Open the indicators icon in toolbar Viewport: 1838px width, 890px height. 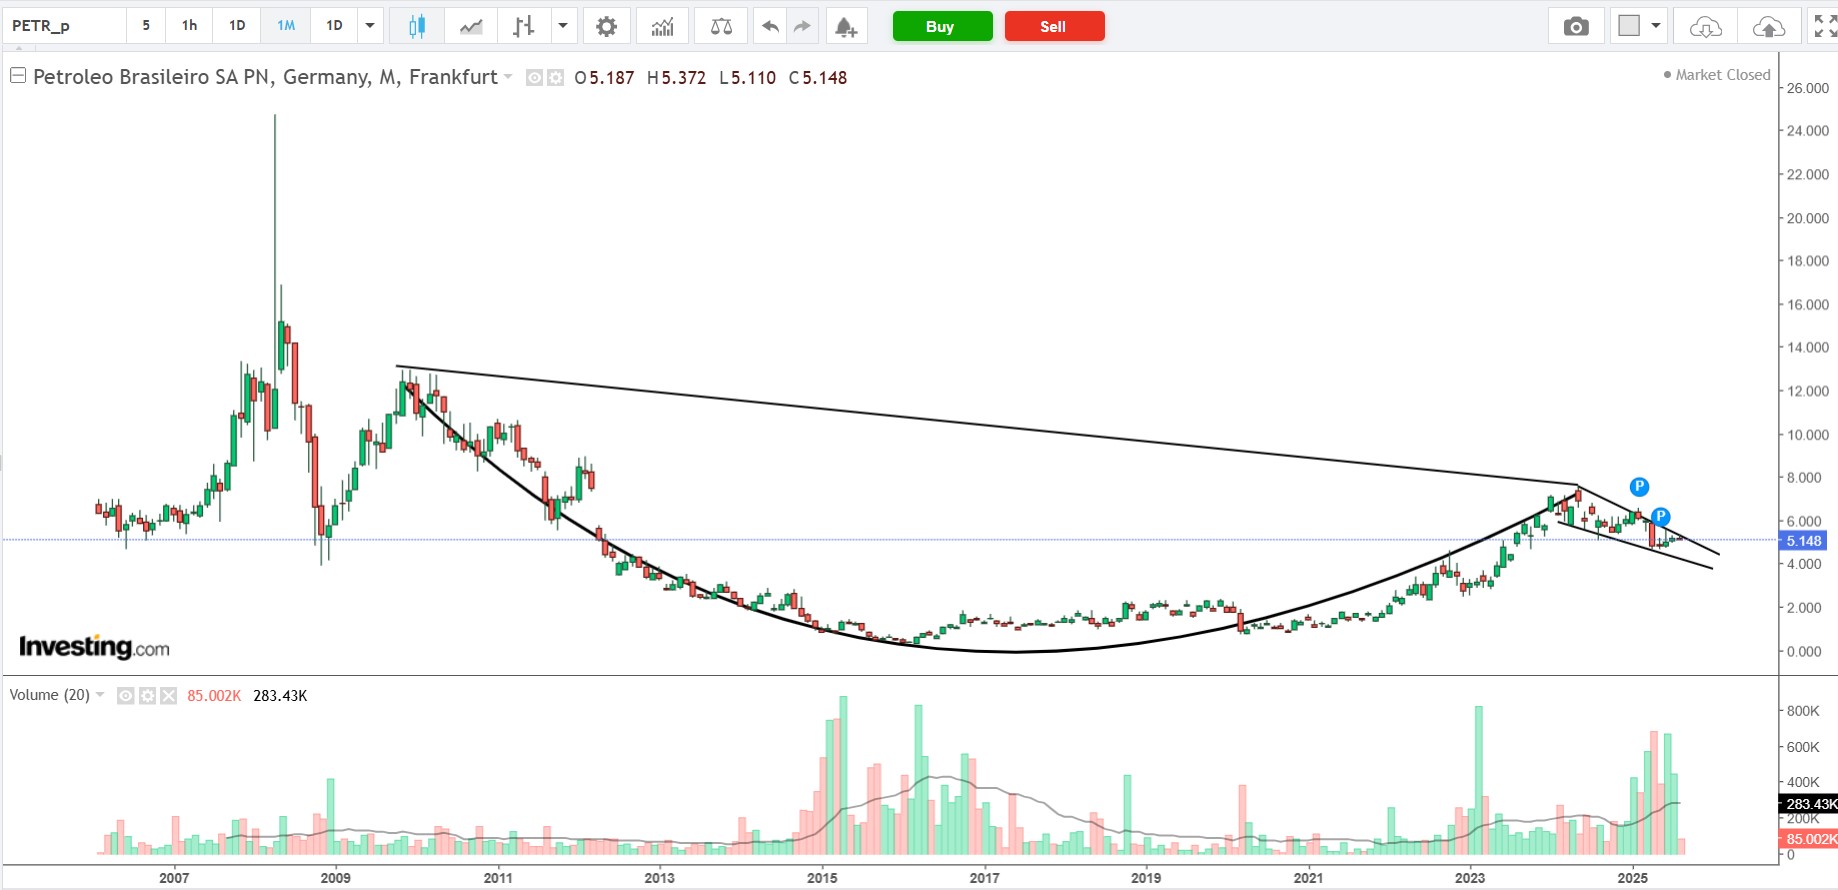point(662,26)
